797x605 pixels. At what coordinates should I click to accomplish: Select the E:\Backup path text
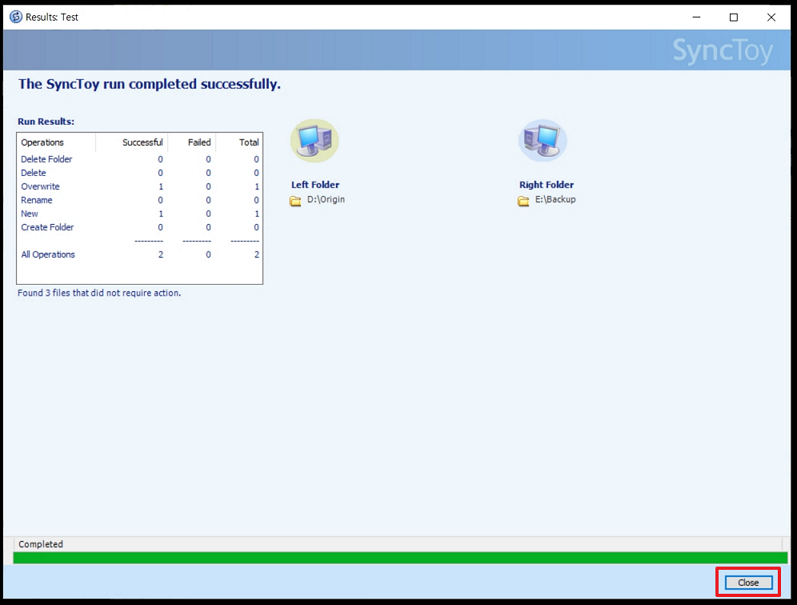[x=555, y=199]
